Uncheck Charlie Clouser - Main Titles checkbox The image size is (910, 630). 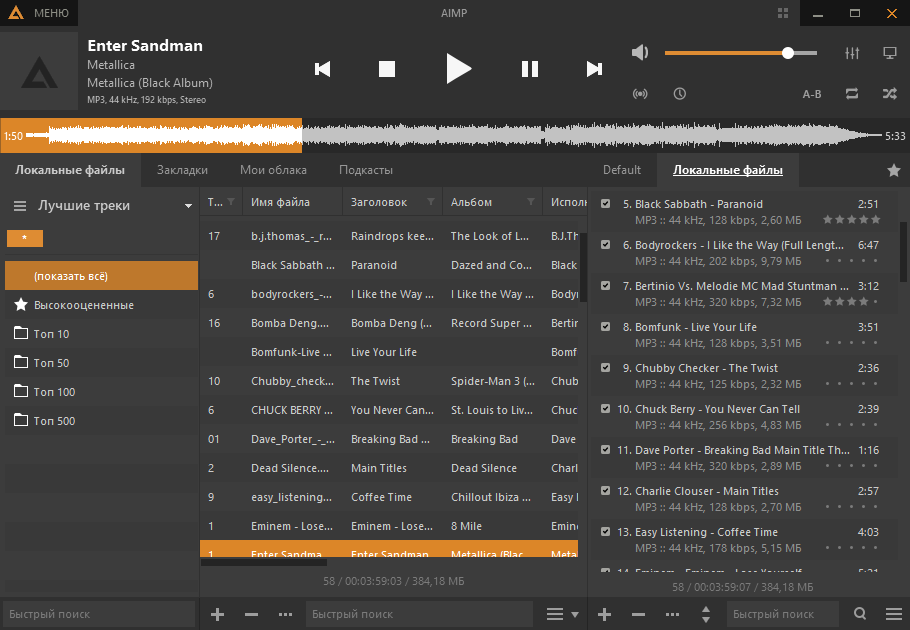pyautogui.click(x=605, y=491)
